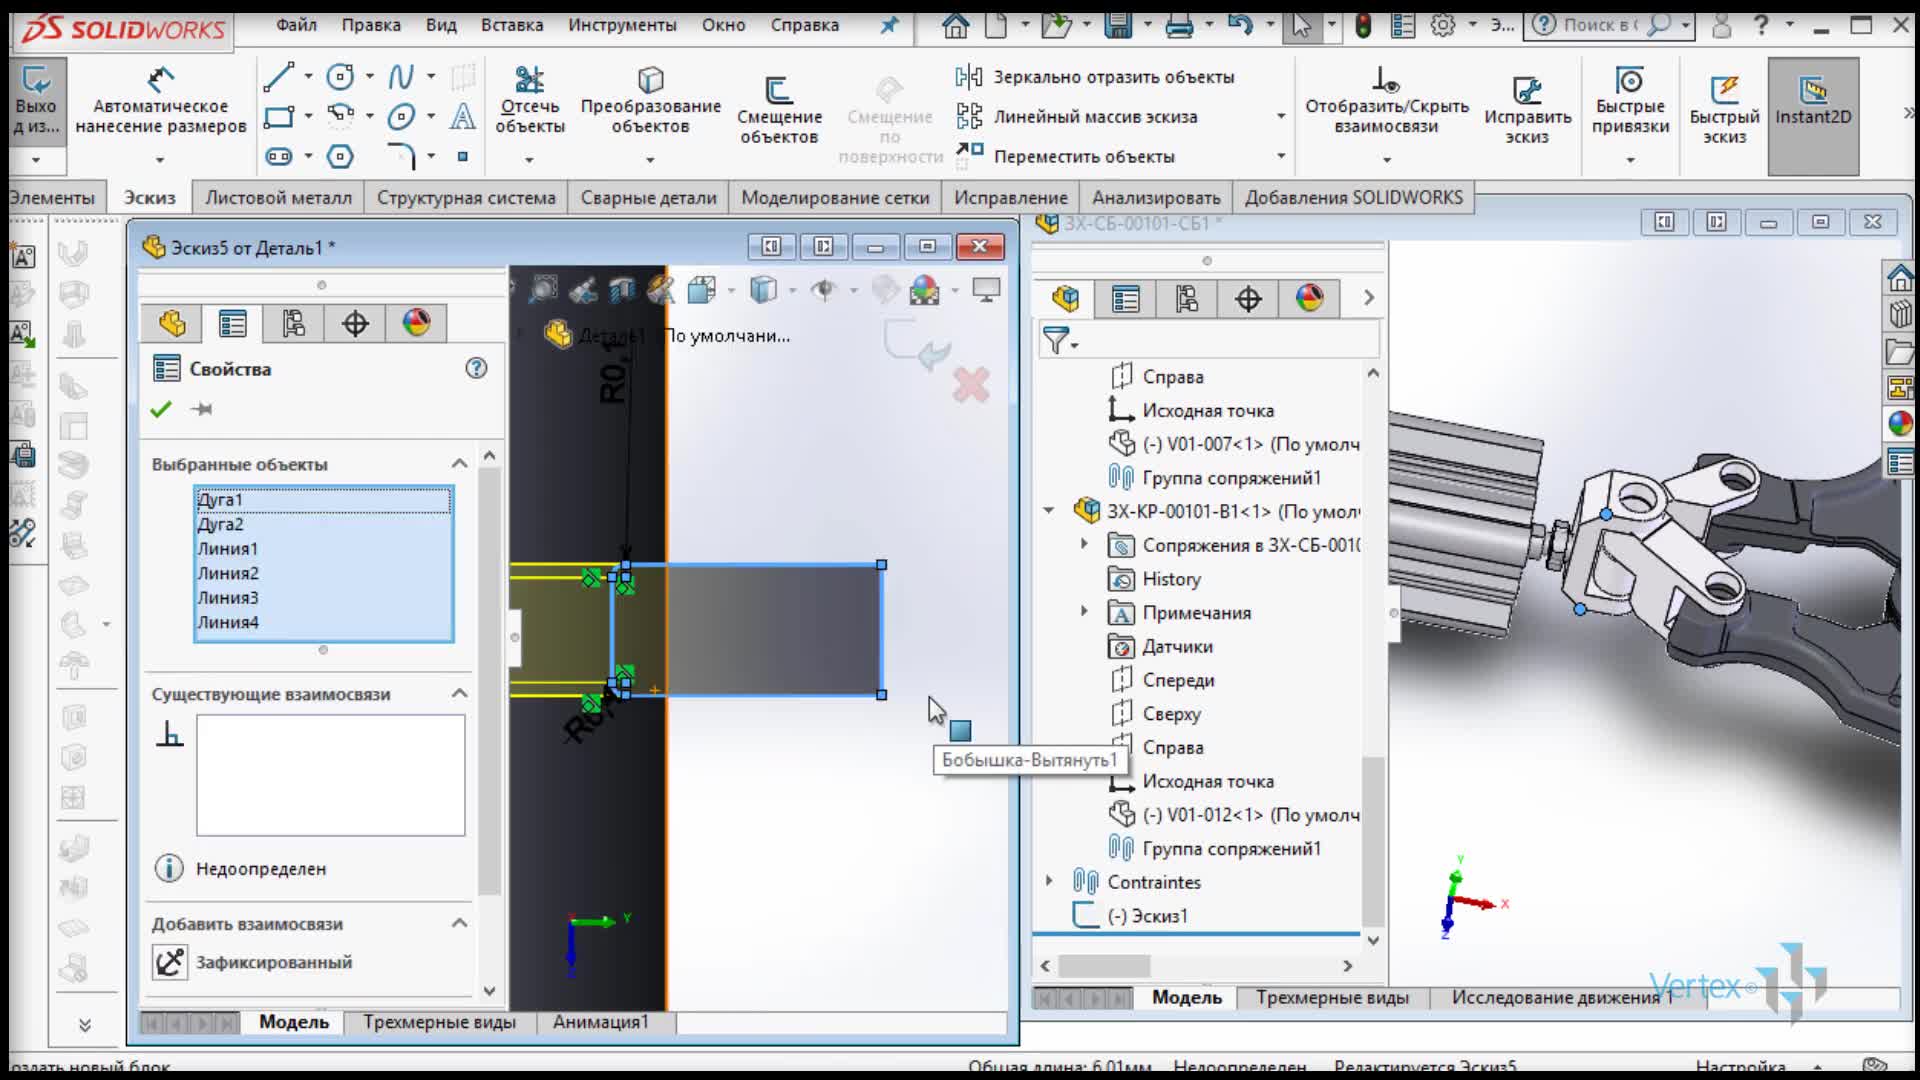Open the Файл menu
The height and width of the screenshot is (1080, 1920).
(x=297, y=25)
